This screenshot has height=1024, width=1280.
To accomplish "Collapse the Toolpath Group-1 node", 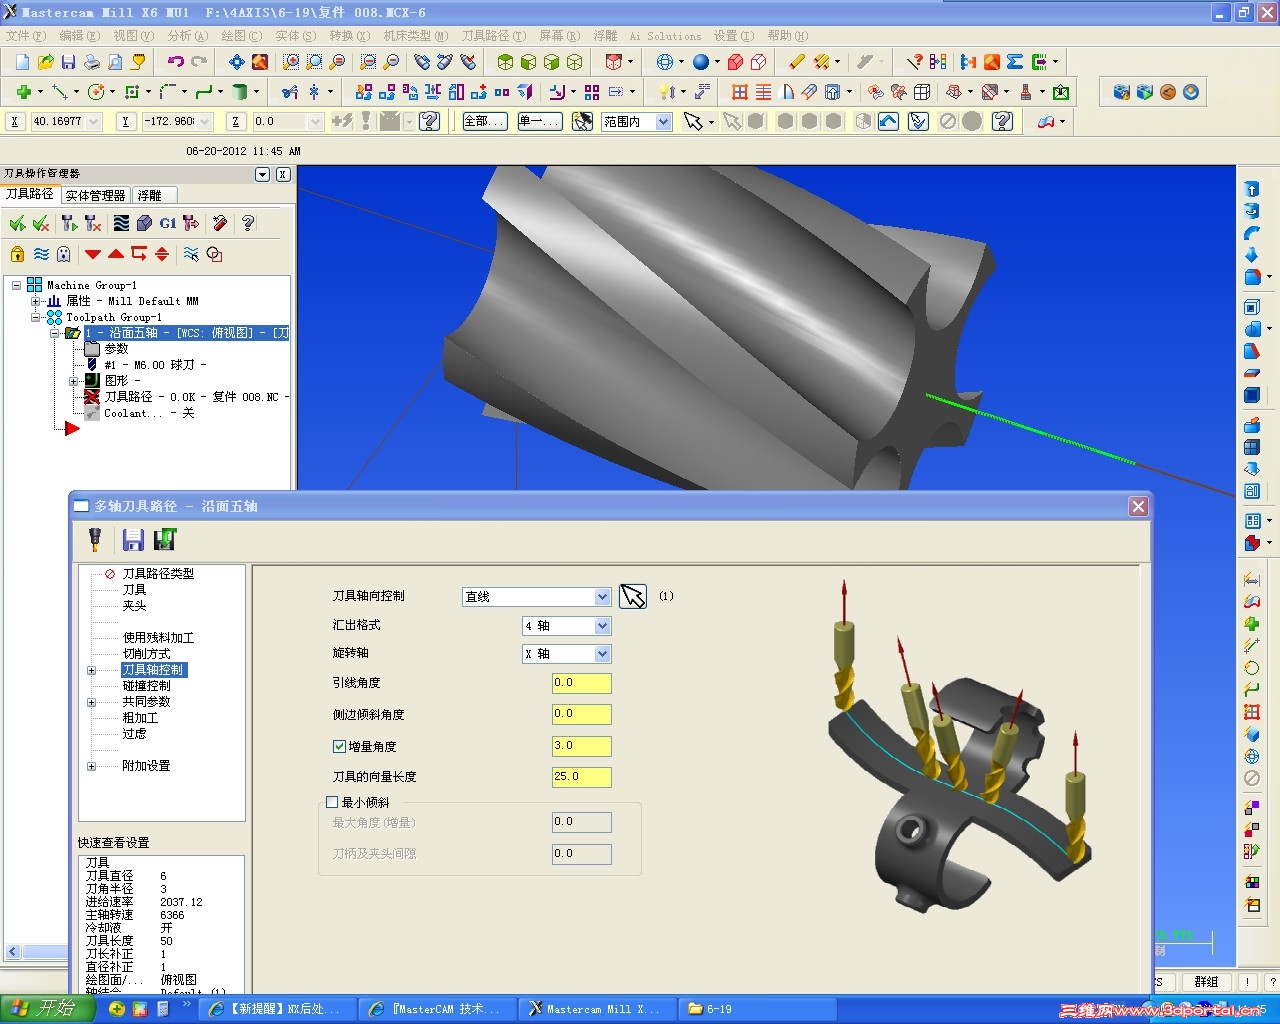I will pyautogui.click(x=35, y=317).
